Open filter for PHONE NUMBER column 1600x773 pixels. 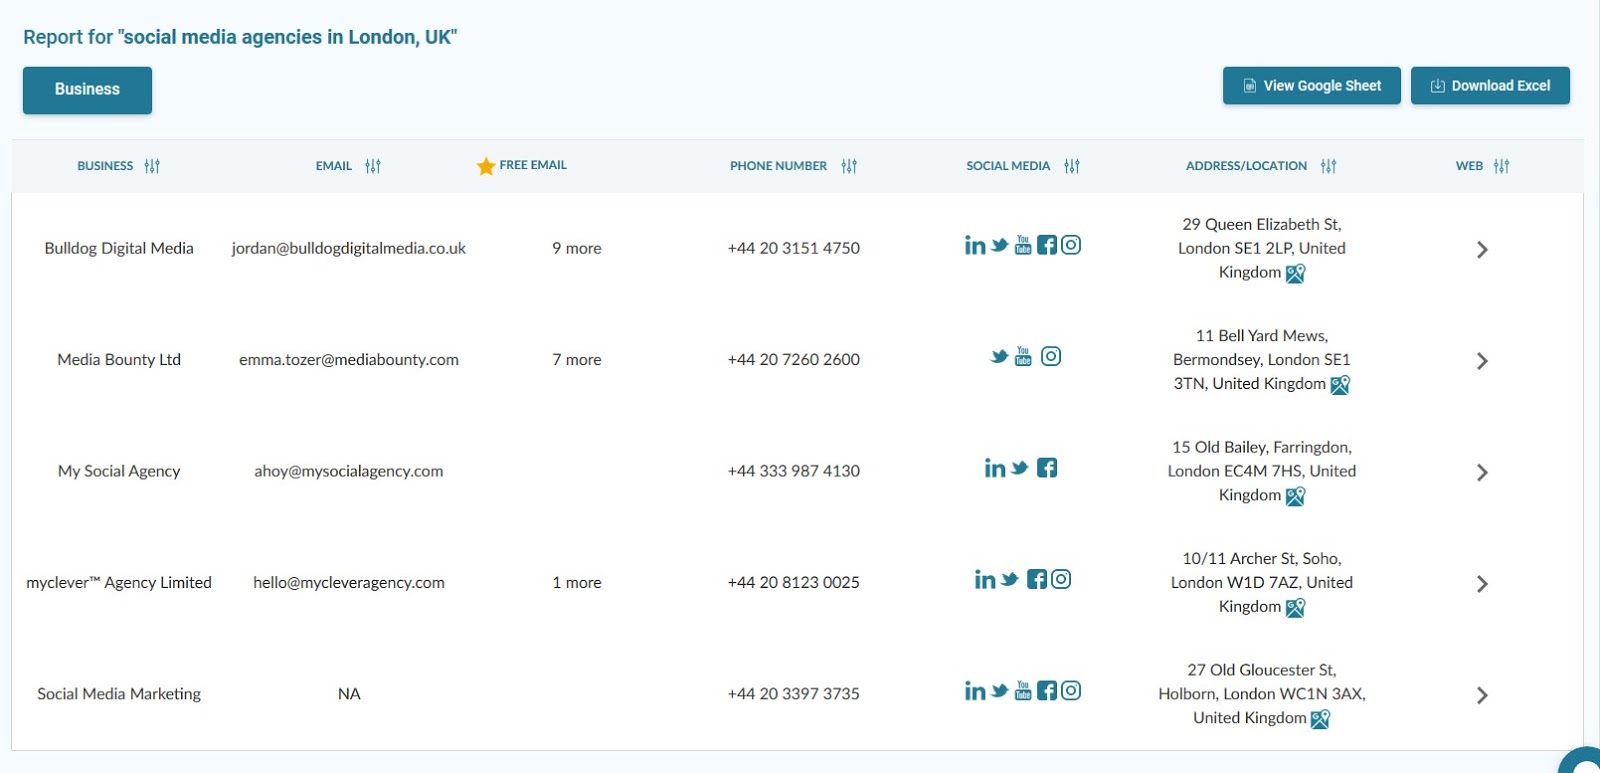(849, 166)
